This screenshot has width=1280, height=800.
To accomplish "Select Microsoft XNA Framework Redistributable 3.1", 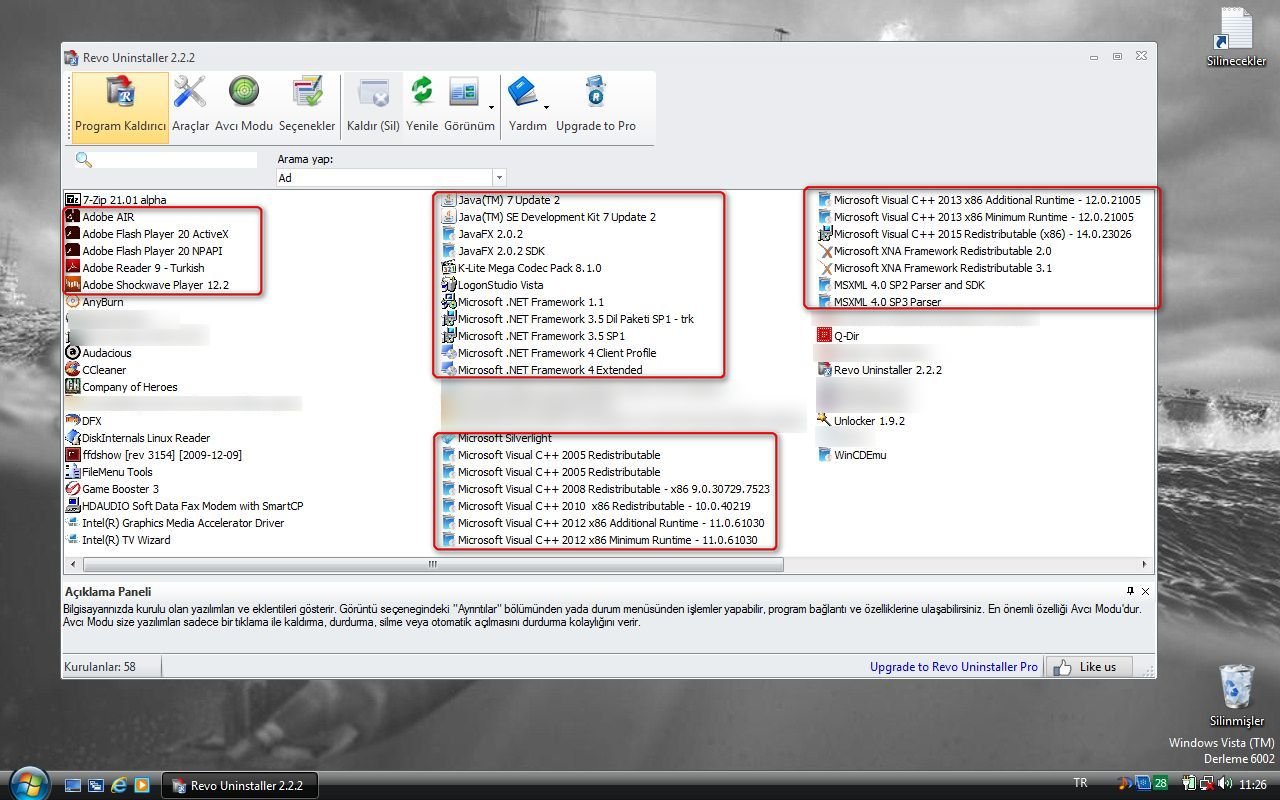I will coord(935,268).
